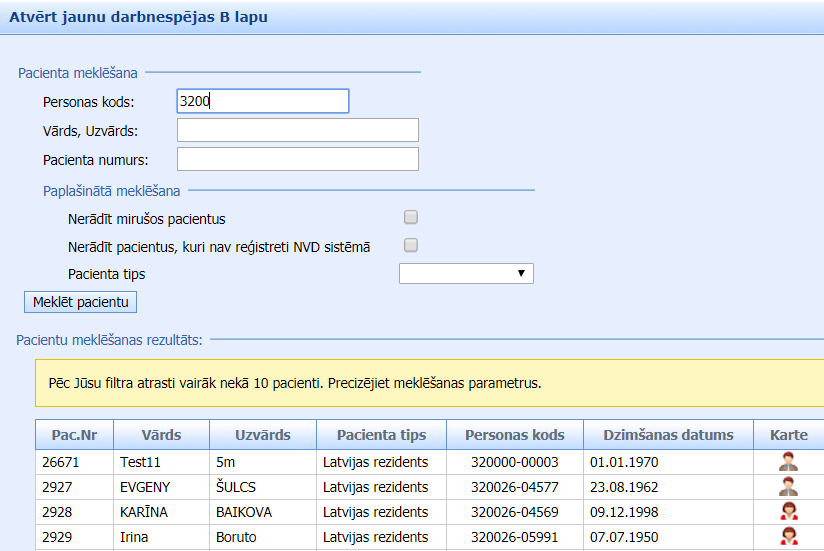The height and width of the screenshot is (551, 824).
Task: Sort by 'Uzvārds' column header
Action: [x=262, y=435]
